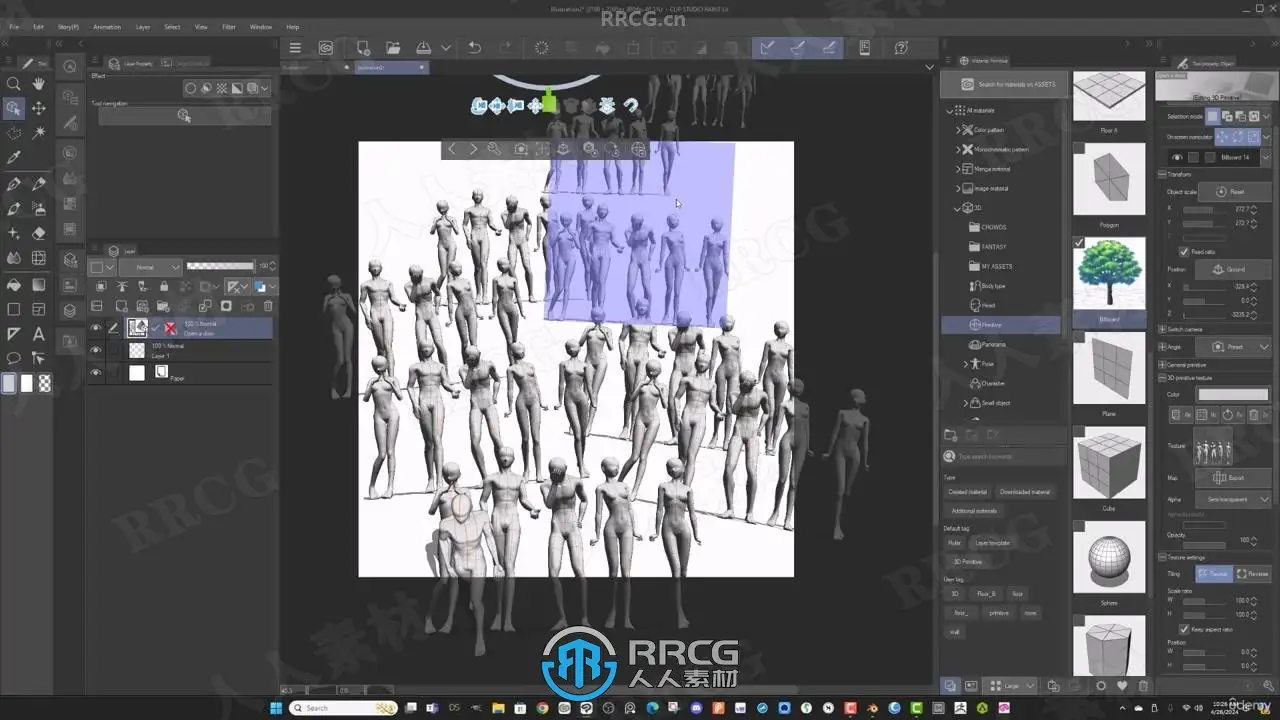Click the 3D primitive Color swatch
1280x720 pixels.
pyautogui.click(x=1234, y=395)
